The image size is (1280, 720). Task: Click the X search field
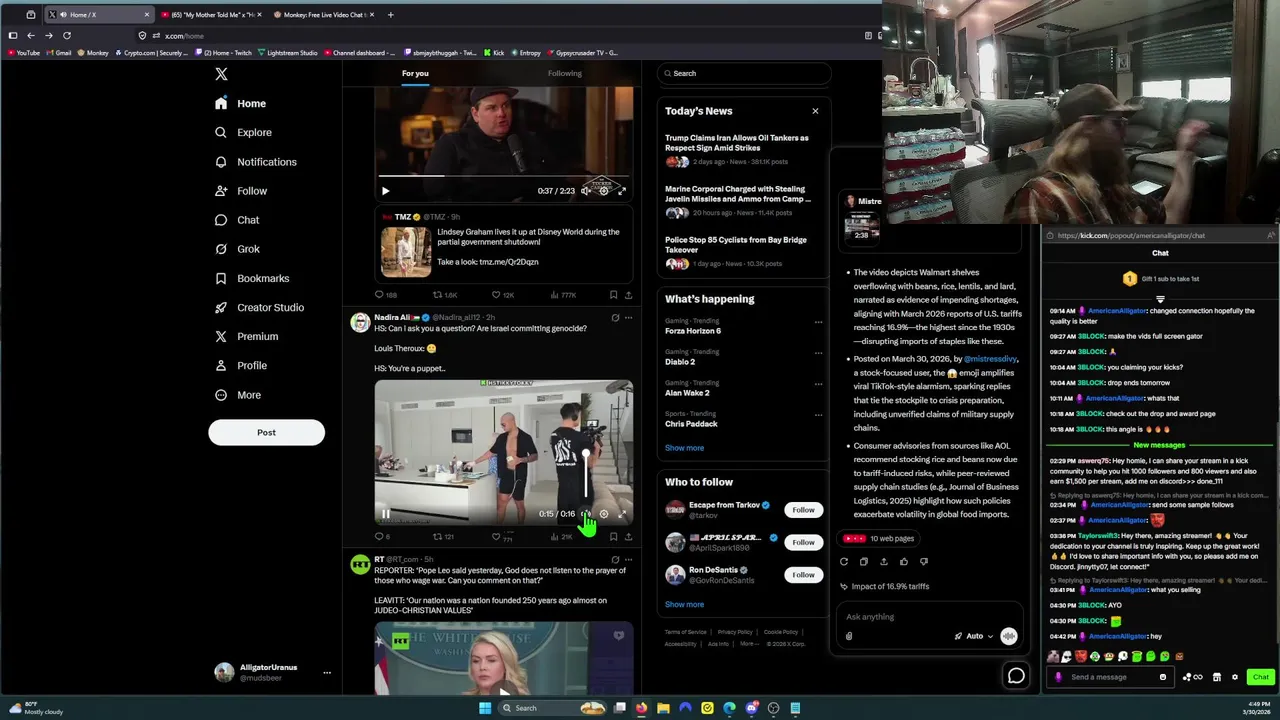(x=744, y=73)
